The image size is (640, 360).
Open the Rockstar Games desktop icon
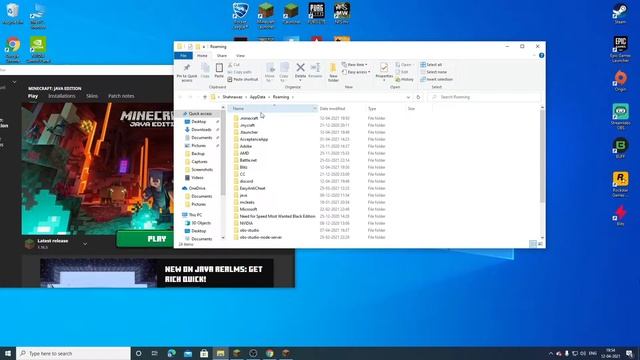620,184
